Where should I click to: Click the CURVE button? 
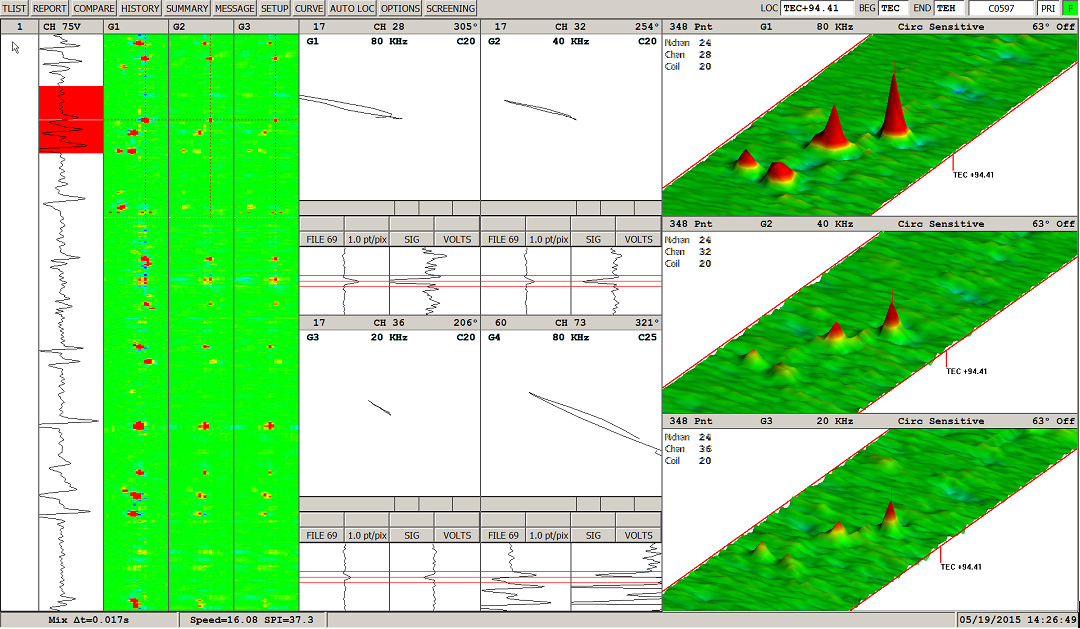click(x=309, y=8)
